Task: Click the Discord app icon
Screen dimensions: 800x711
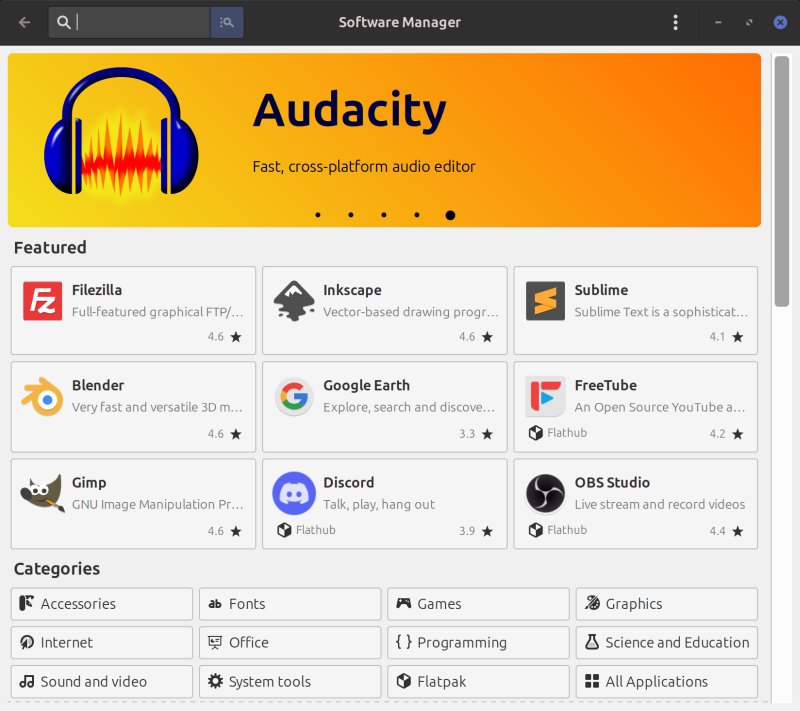Action: click(x=294, y=493)
